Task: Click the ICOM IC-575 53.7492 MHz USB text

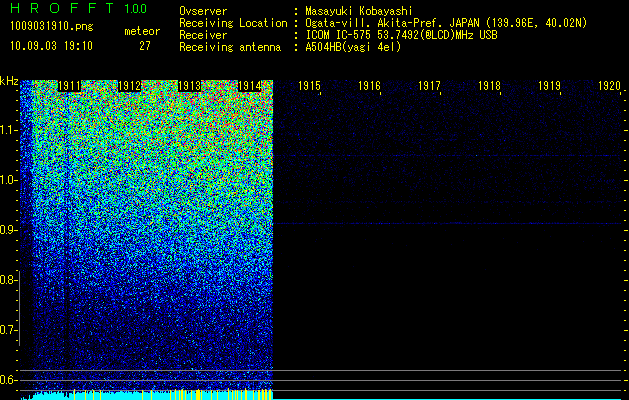Action: (x=401, y=35)
